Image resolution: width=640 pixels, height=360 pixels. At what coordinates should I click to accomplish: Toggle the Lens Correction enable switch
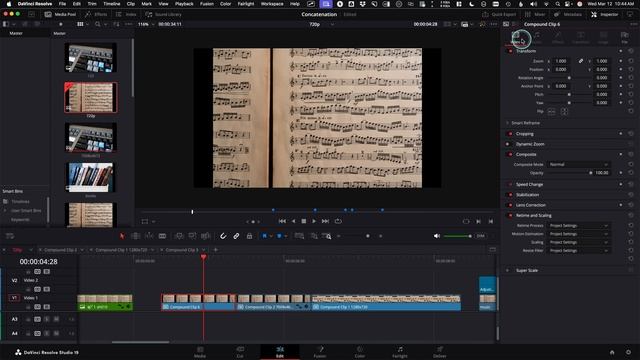click(x=510, y=205)
